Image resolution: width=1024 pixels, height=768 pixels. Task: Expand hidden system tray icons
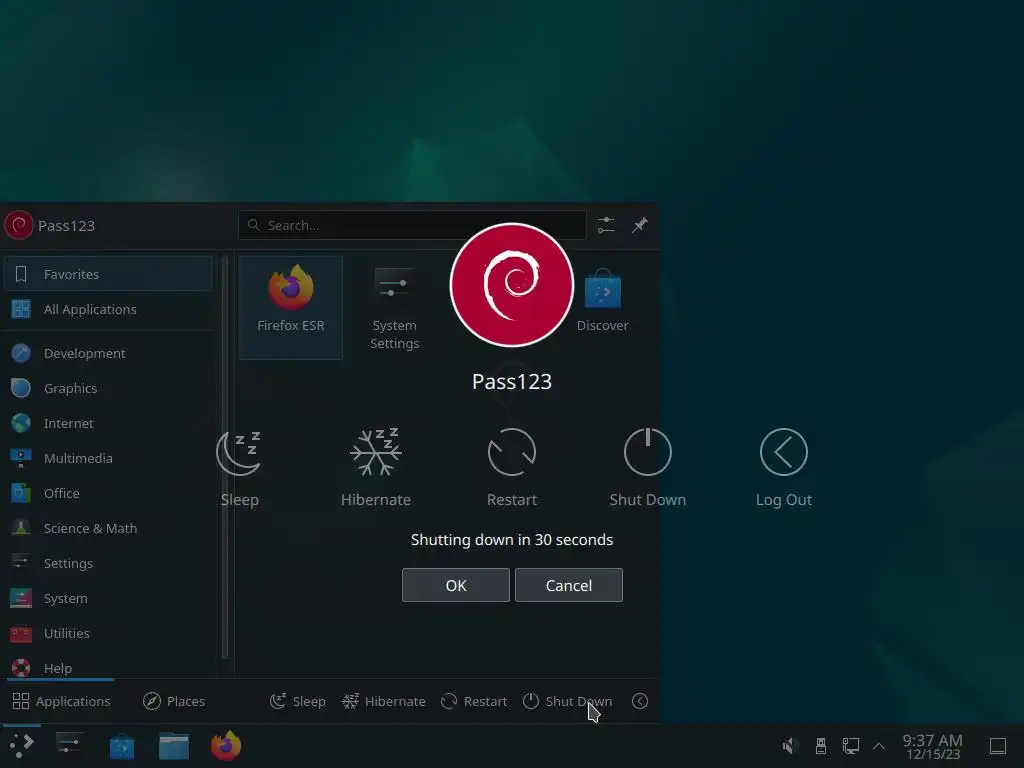pyautogui.click(x=879, y=746)
